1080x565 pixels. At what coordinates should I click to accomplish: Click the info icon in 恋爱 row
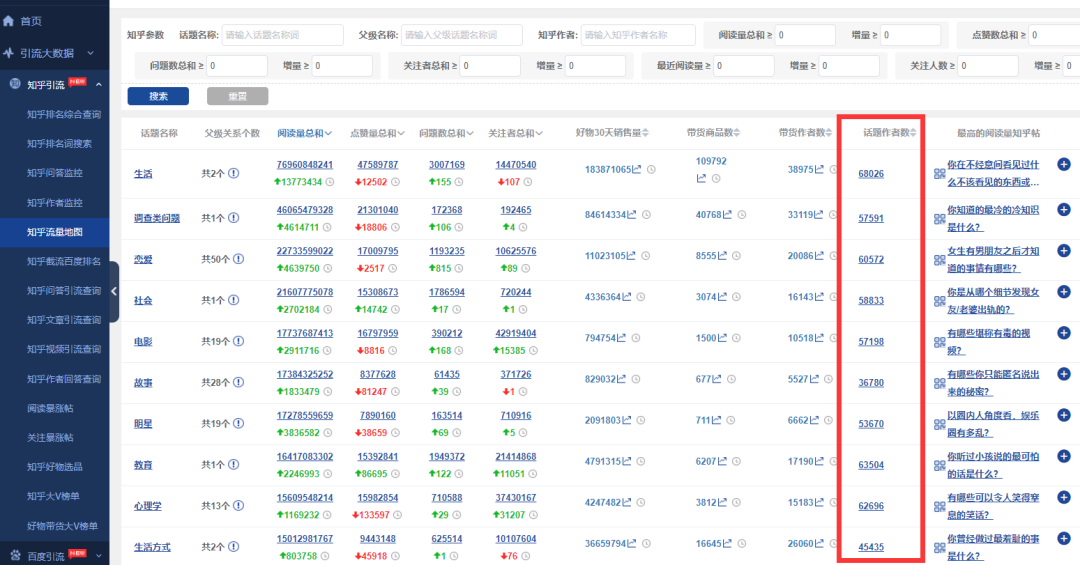238,259
